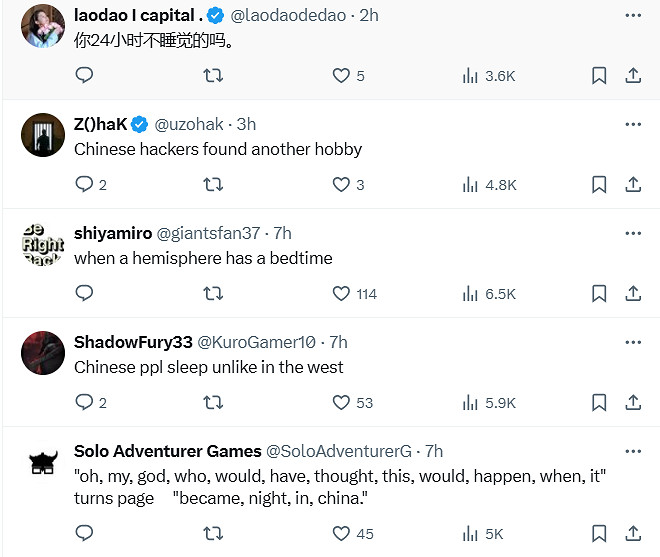Viewport: 660px width, 557px height.
Task: Open more menu on Z()haK's tweet
Action: (x=632, y=124)
